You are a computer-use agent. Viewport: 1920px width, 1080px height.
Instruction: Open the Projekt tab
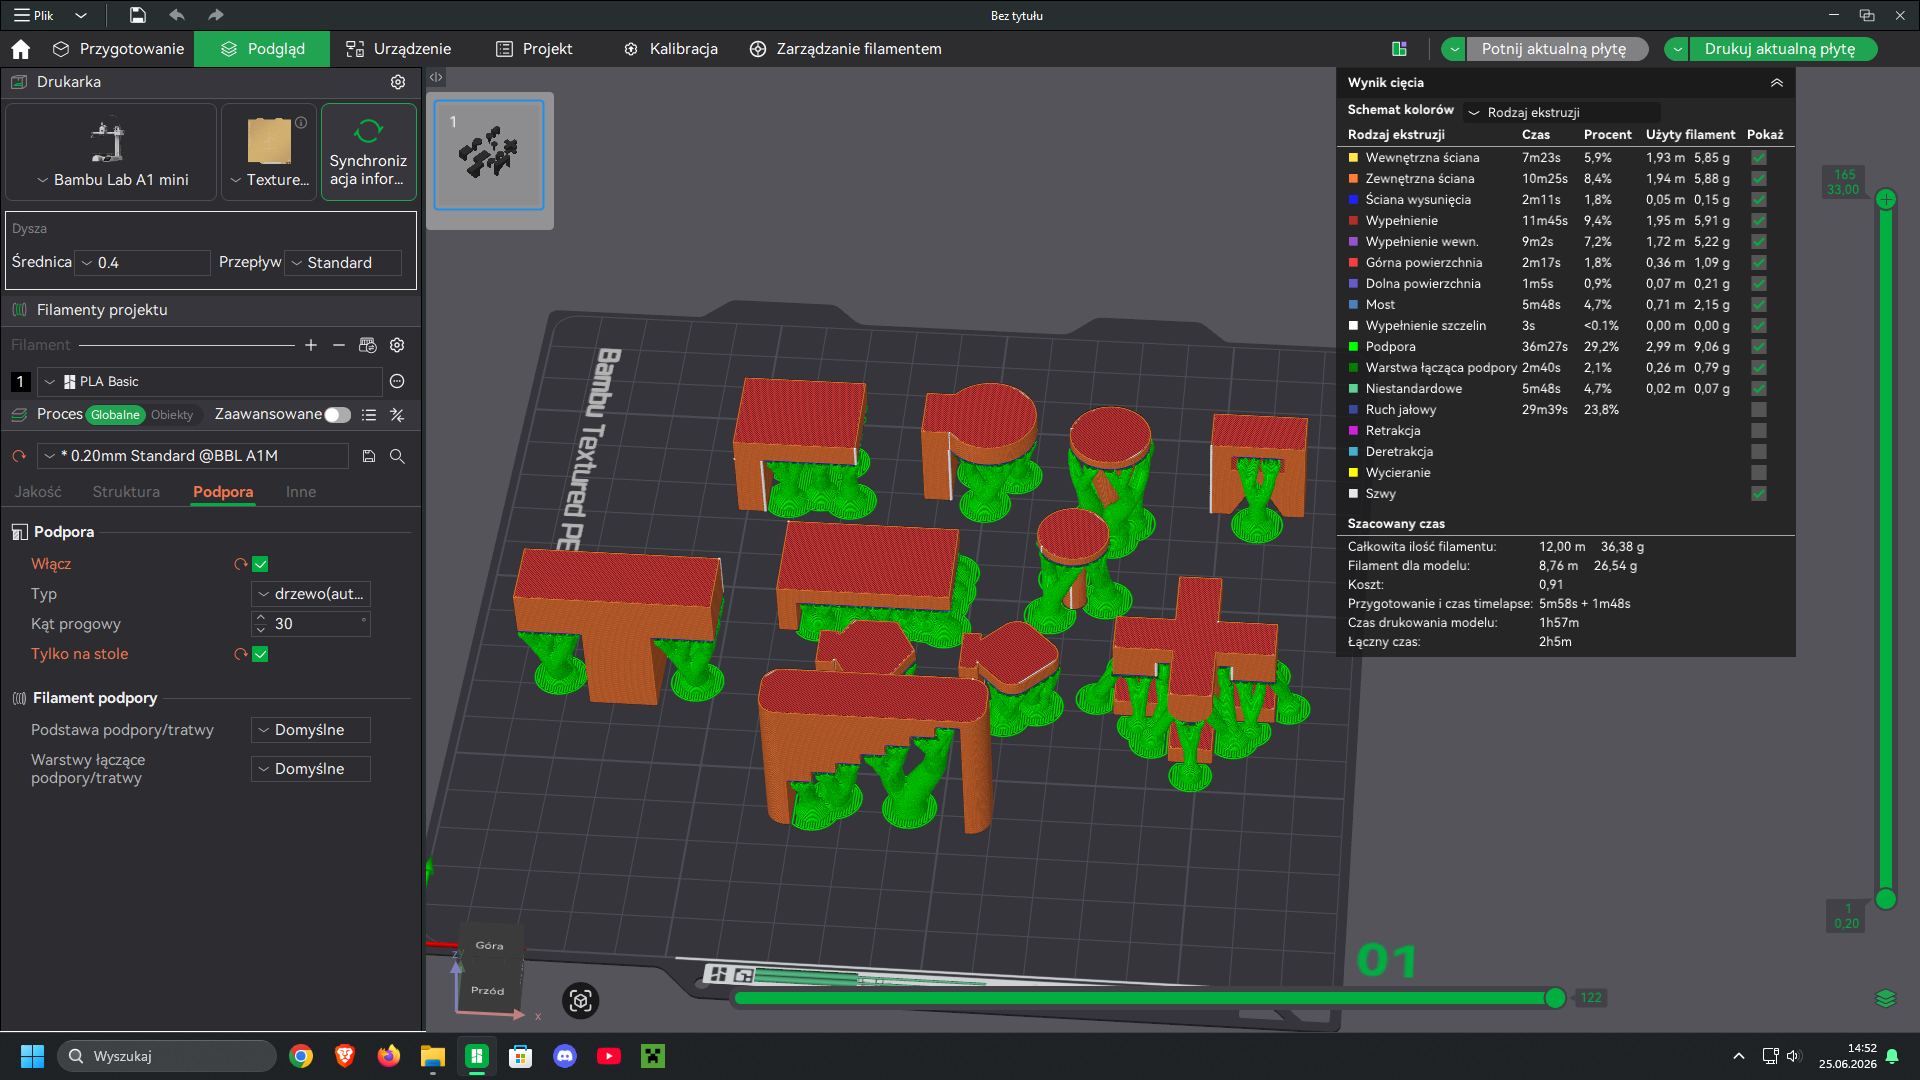535,49
